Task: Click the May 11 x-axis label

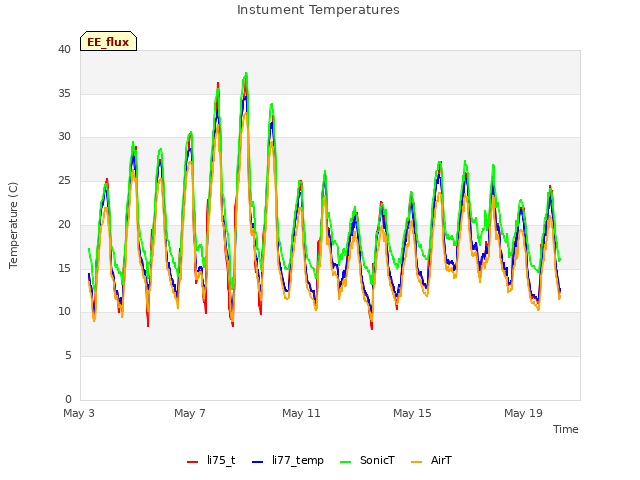Action: [301, 413]
